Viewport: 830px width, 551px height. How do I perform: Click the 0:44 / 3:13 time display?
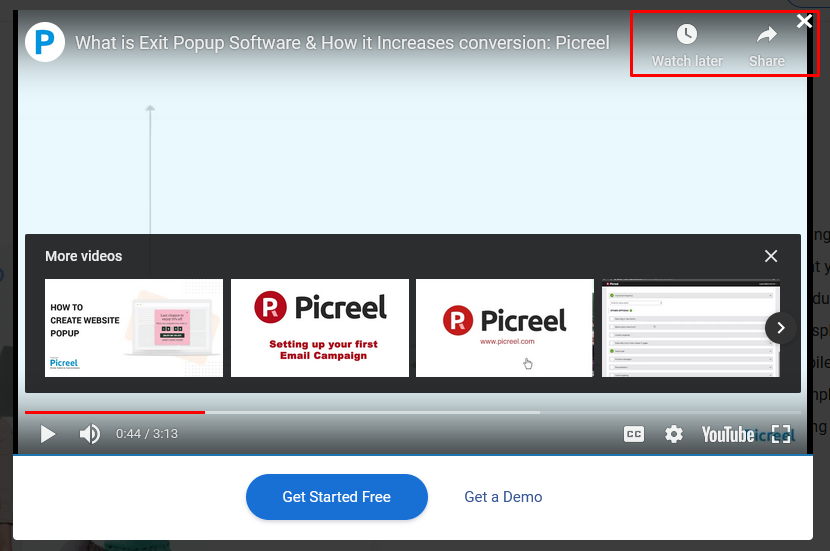click(x=147, y=434)
